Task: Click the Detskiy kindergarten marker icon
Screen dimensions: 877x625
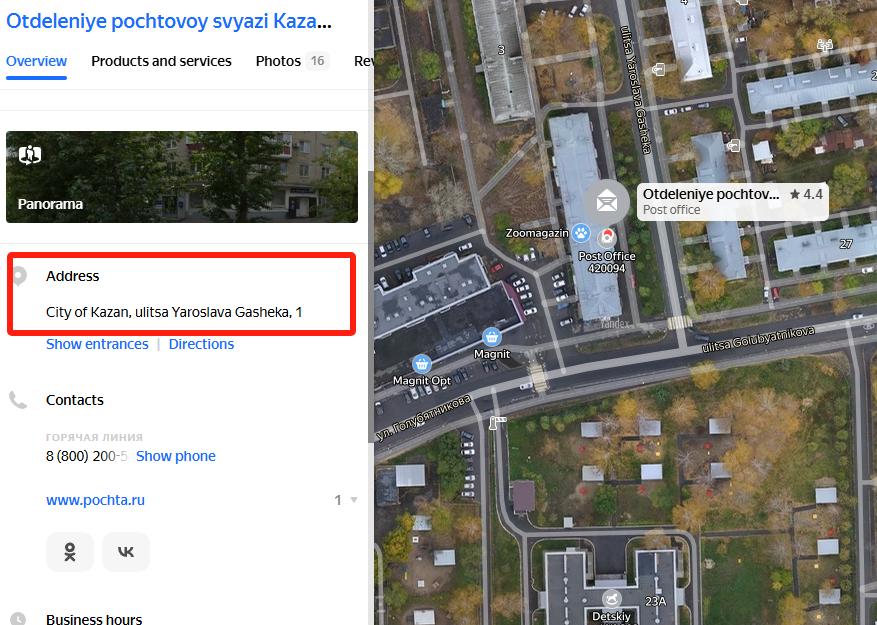Action: click(x=612, y=598)
